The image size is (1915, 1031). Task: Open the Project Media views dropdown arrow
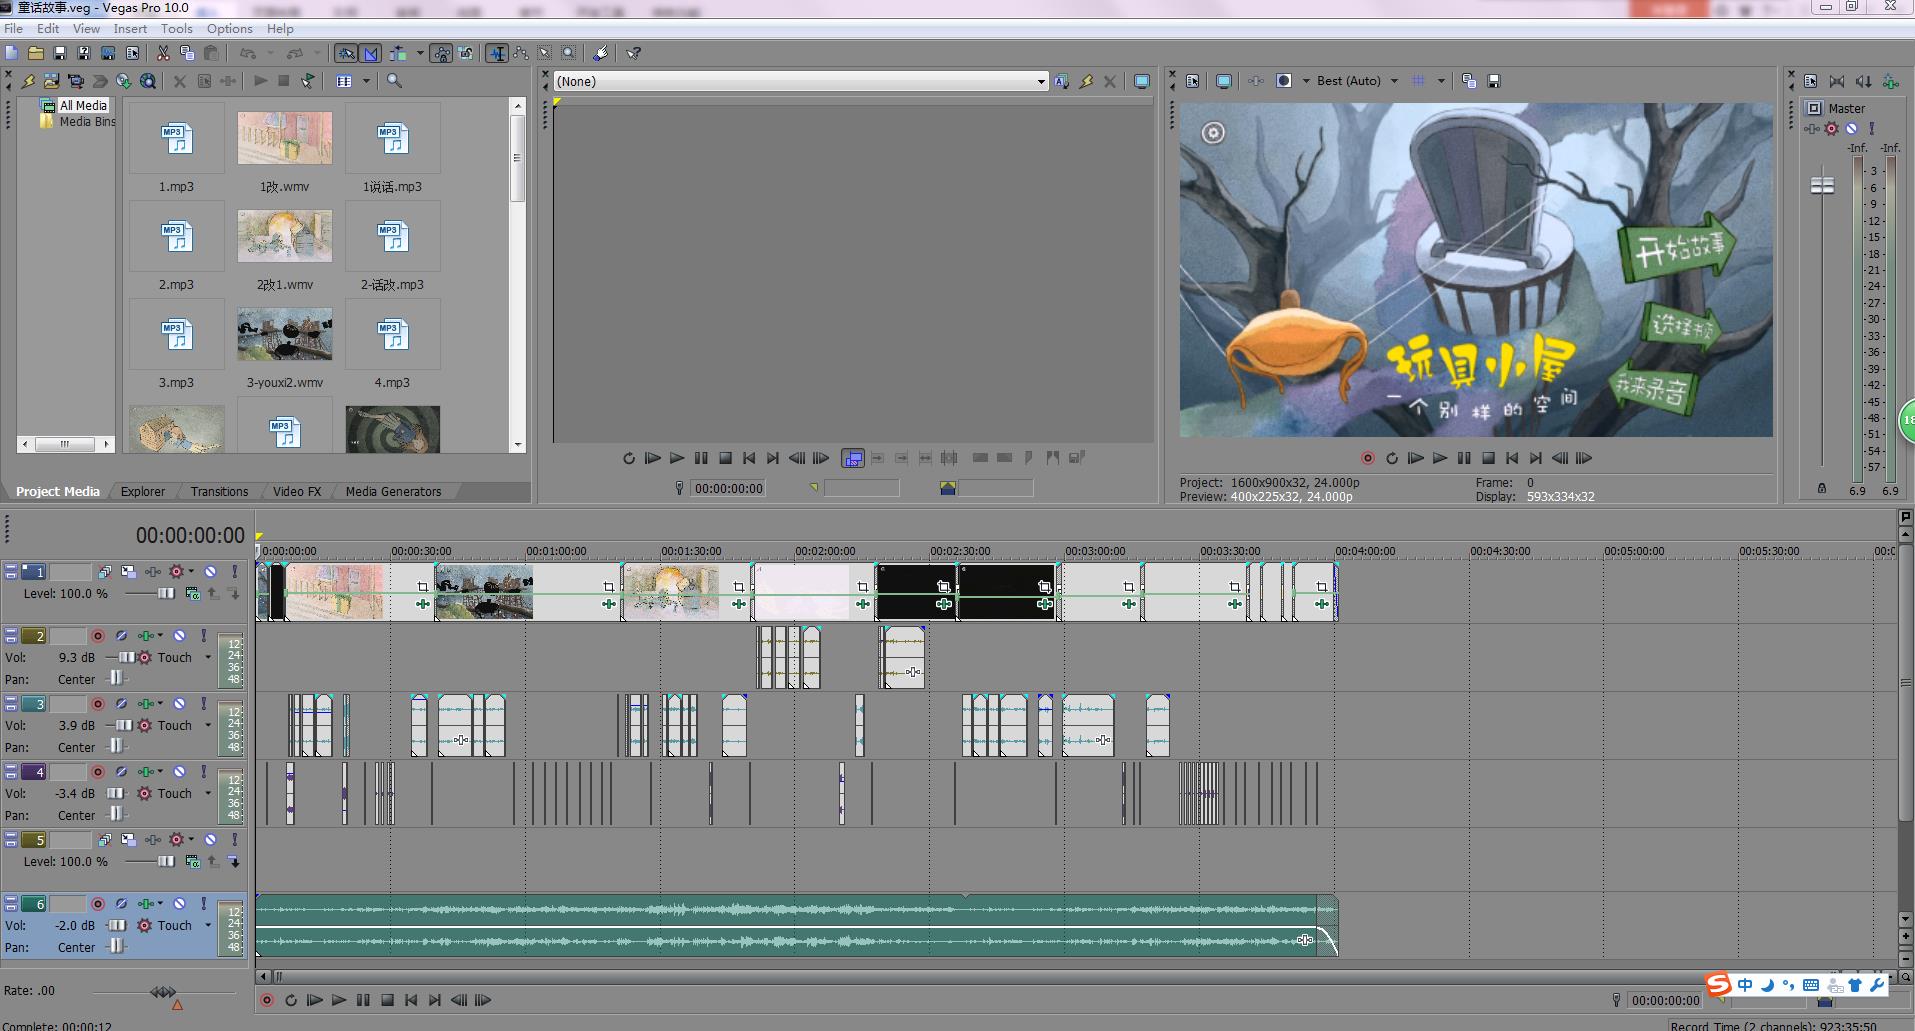[366, 81]
